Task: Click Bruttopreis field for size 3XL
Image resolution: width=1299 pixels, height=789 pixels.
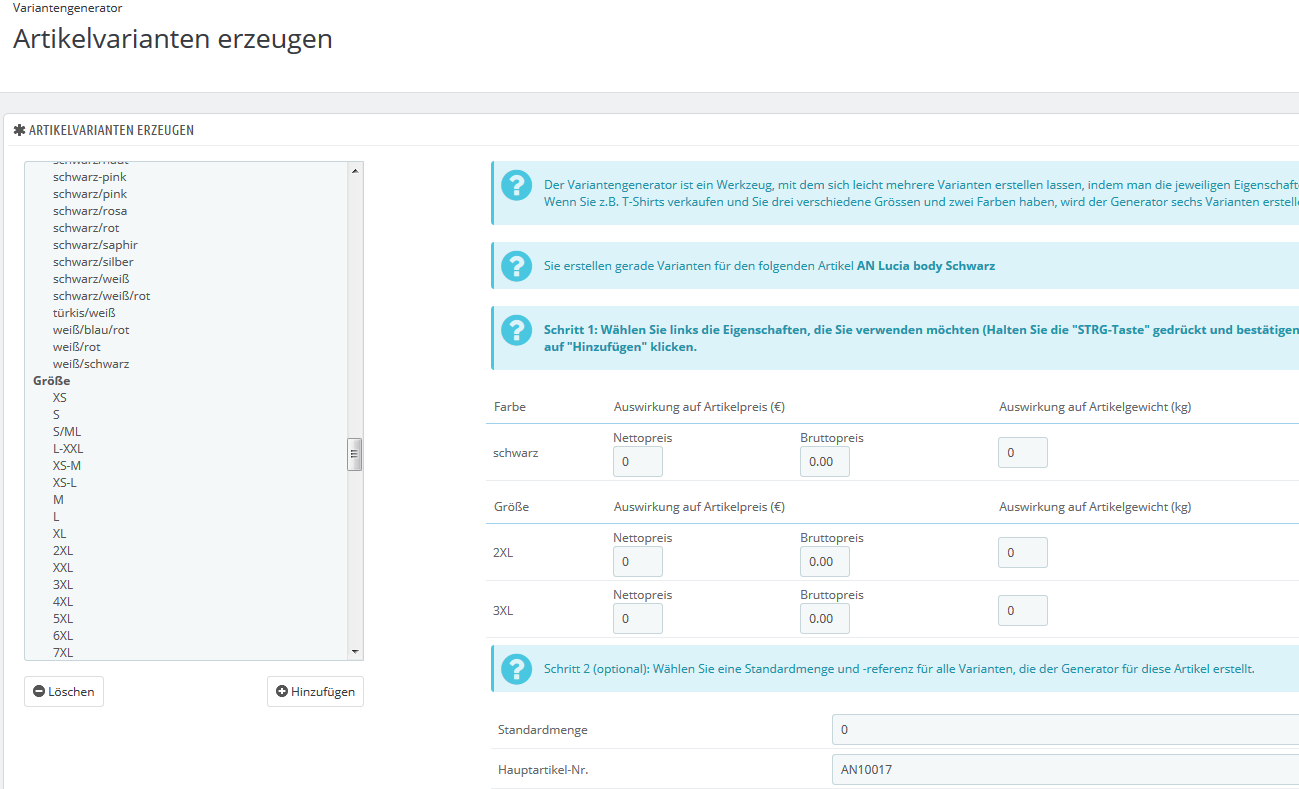Action: [x=824, y=619]
